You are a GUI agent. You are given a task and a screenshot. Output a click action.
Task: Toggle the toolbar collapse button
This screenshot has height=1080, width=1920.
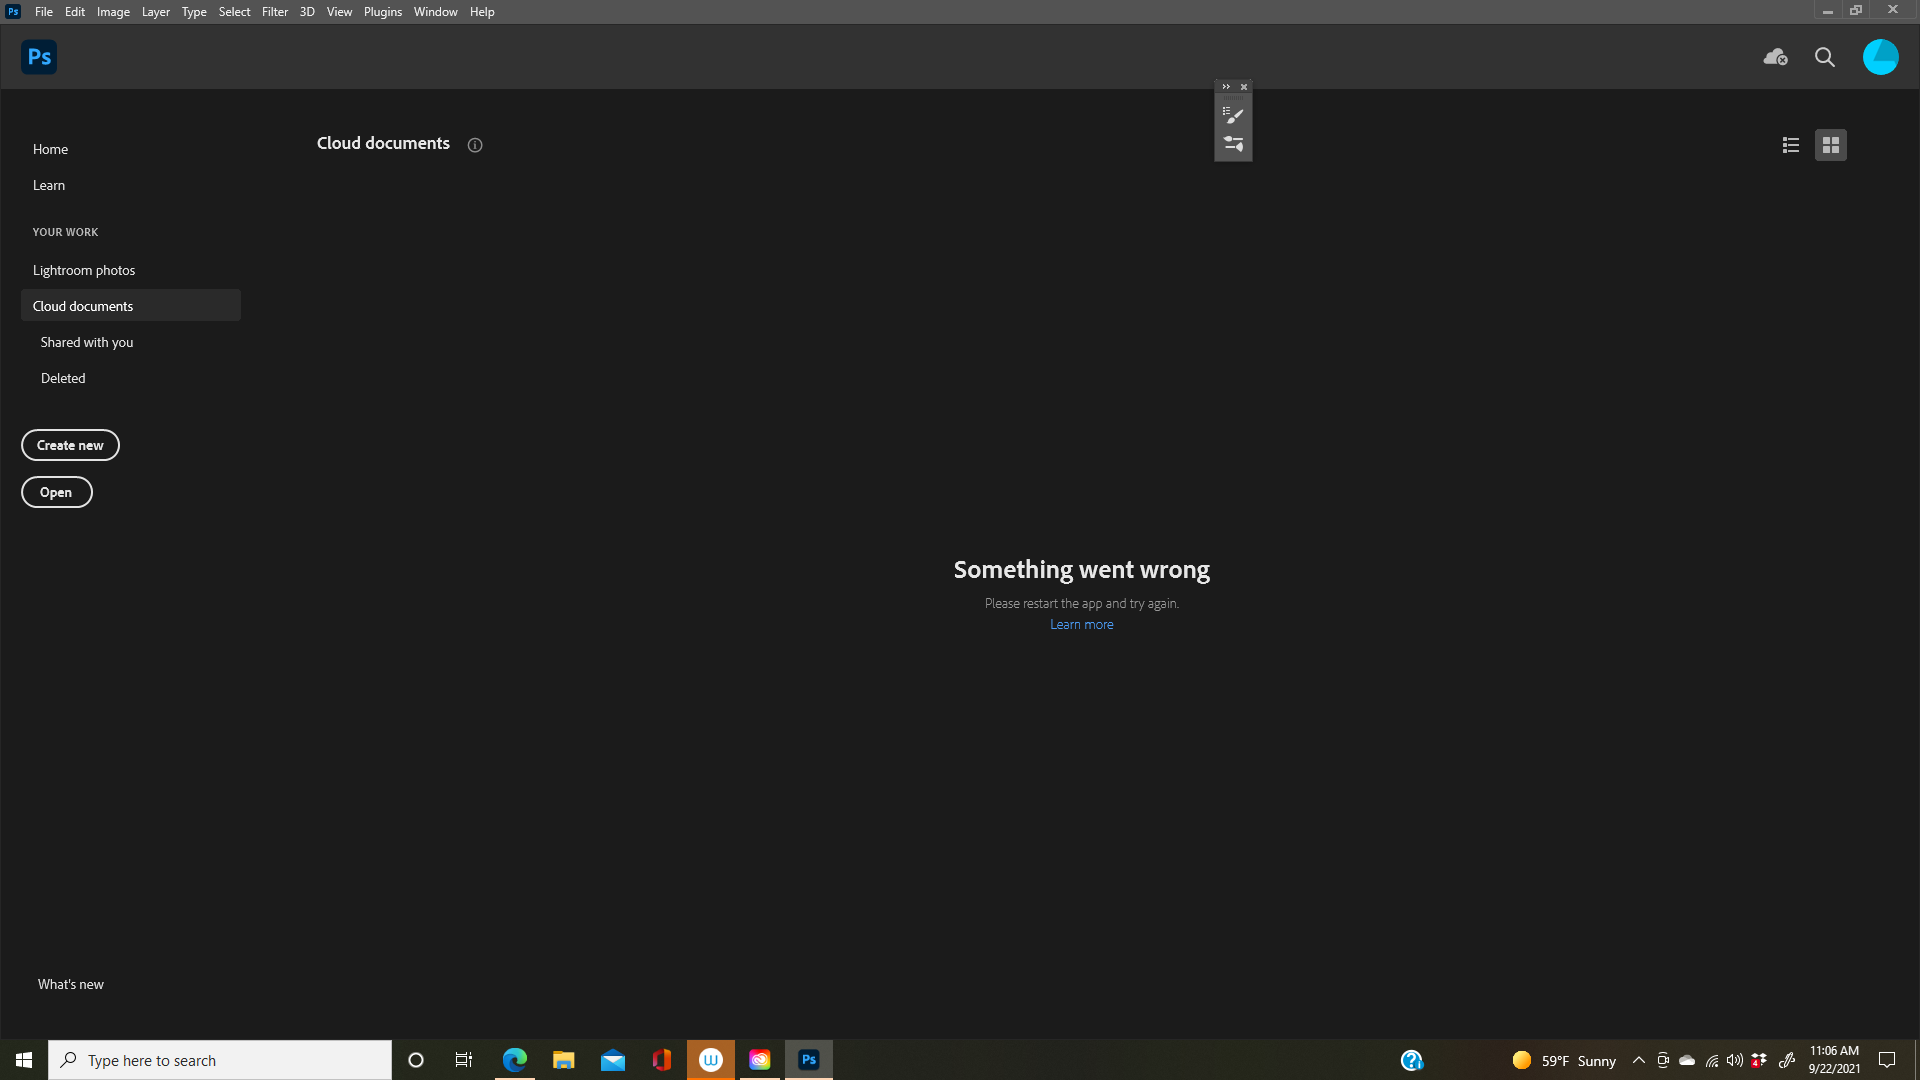coord(1225,86)
